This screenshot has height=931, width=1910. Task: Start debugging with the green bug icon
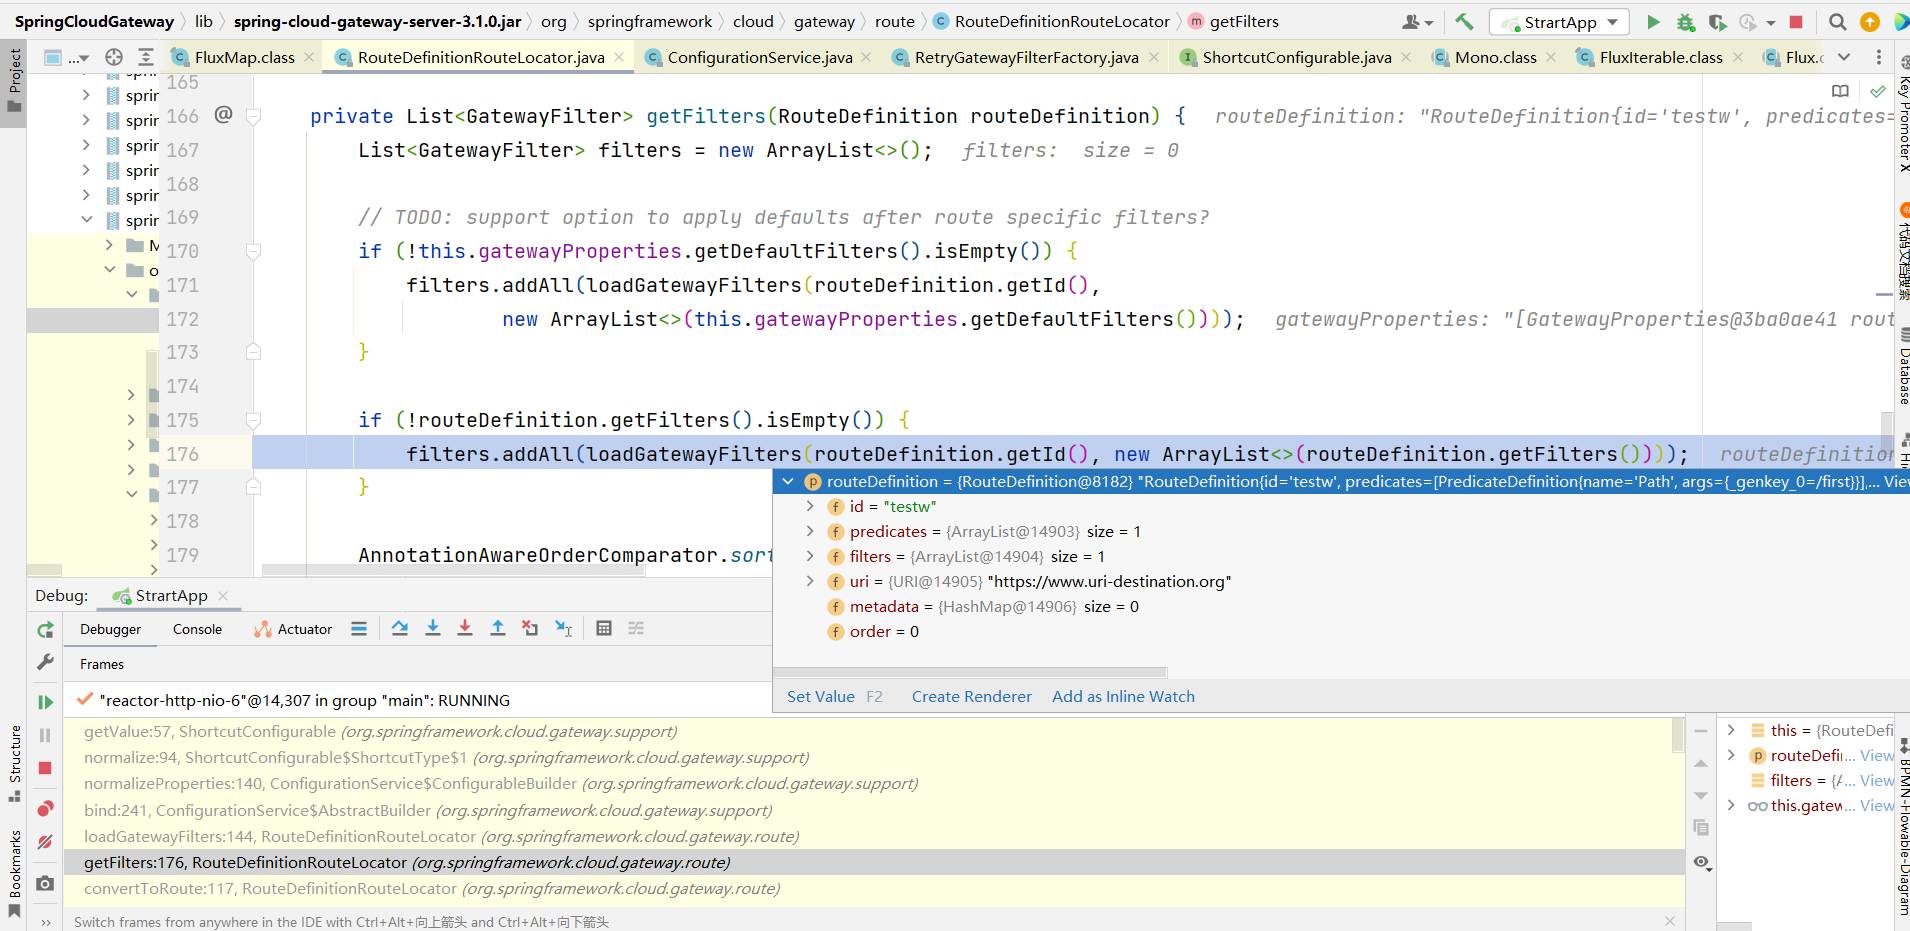[1686, 21]
